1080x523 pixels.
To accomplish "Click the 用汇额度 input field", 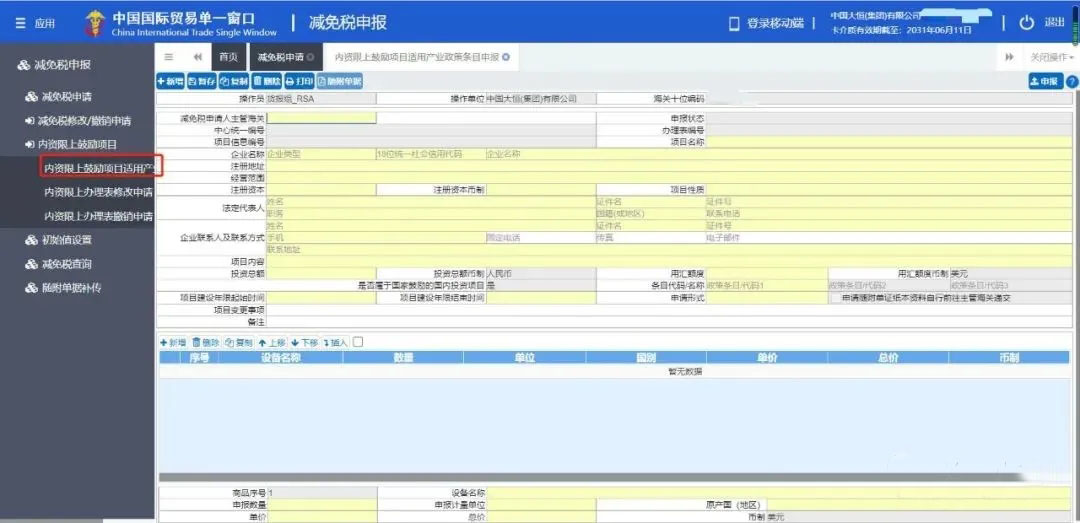I will (x=767, y=274).
